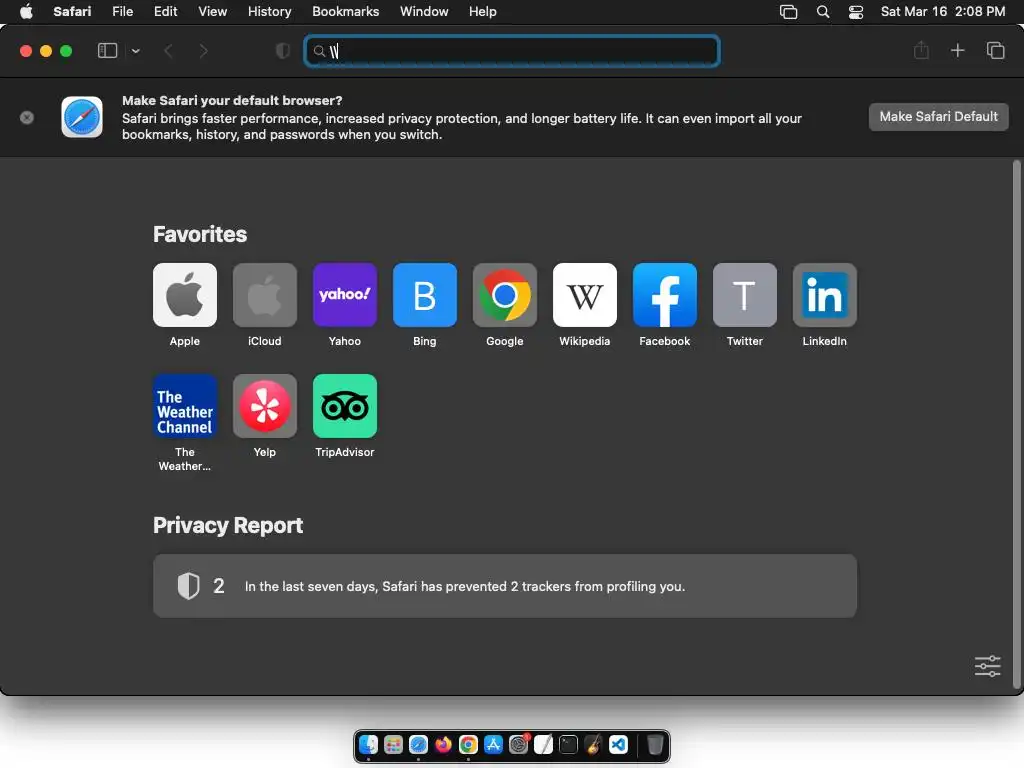
Task: Launch Visual Studio Code from the Dock
Action: tap(618, 744)
